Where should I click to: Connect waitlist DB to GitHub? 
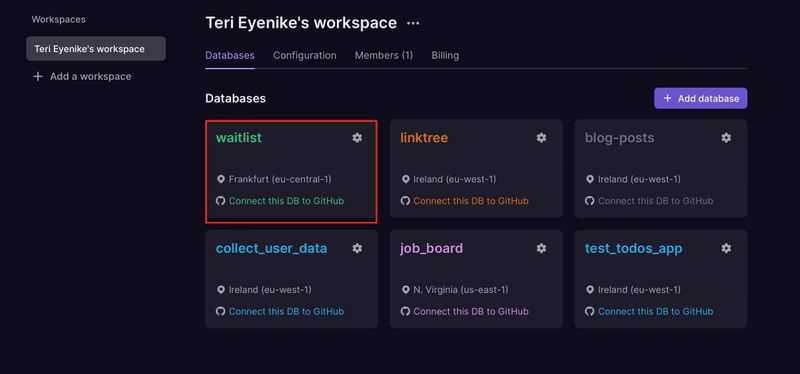[286, 201]
